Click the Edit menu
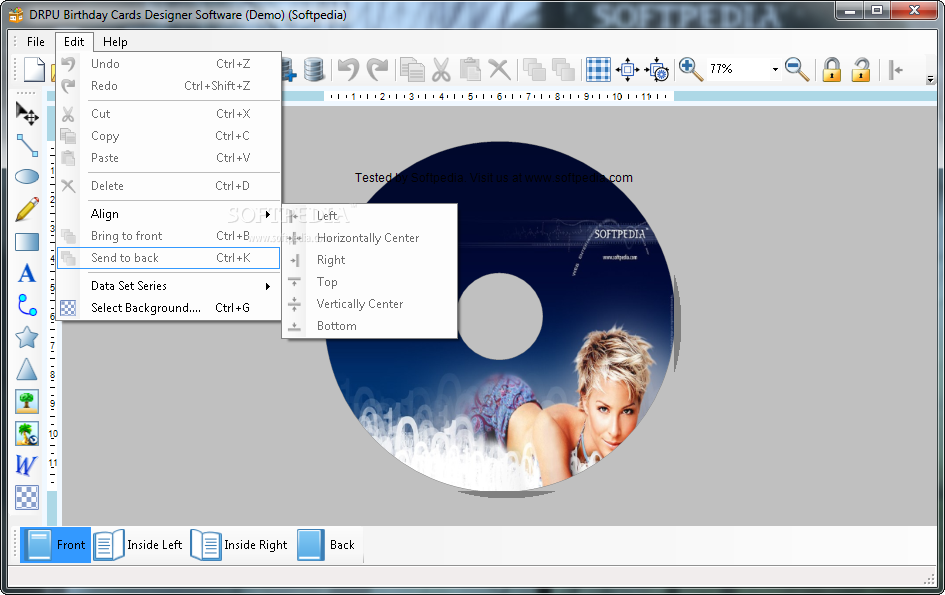This screenshot has width=945, height=595. (x=74, y=42)
